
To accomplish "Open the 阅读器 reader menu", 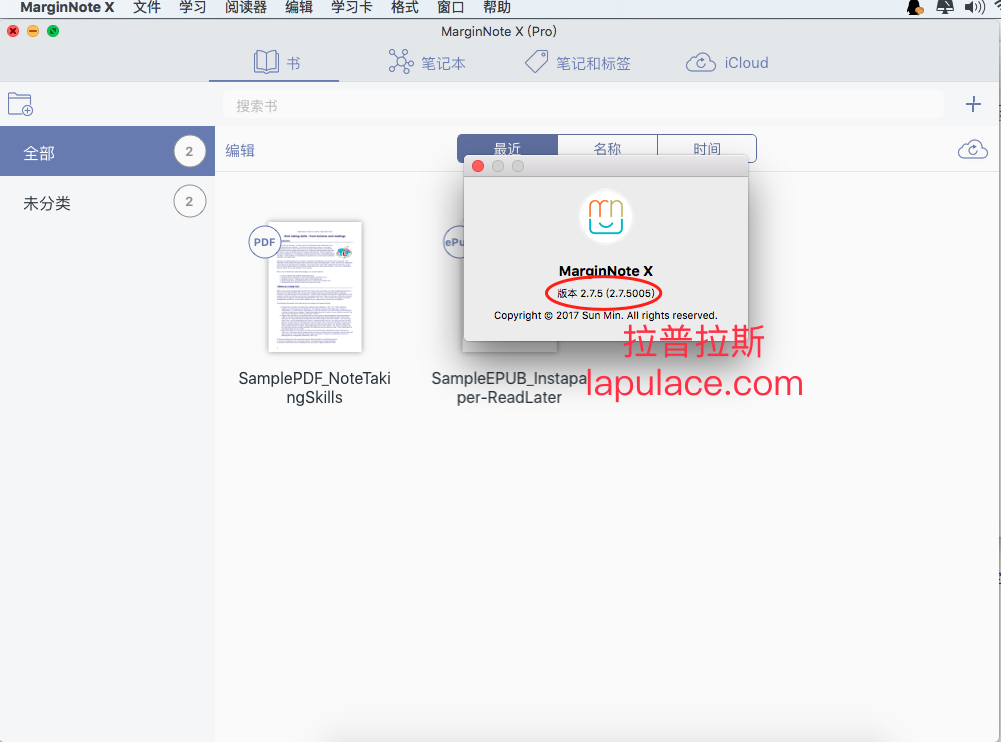I will pyautogui.click(x=246, y=8).
